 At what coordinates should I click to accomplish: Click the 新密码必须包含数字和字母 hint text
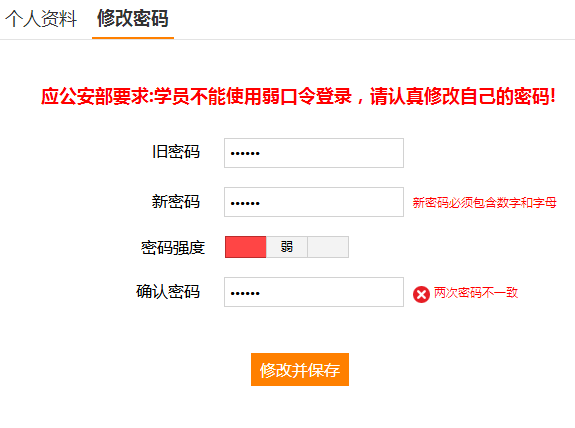[x=484, y=202]
